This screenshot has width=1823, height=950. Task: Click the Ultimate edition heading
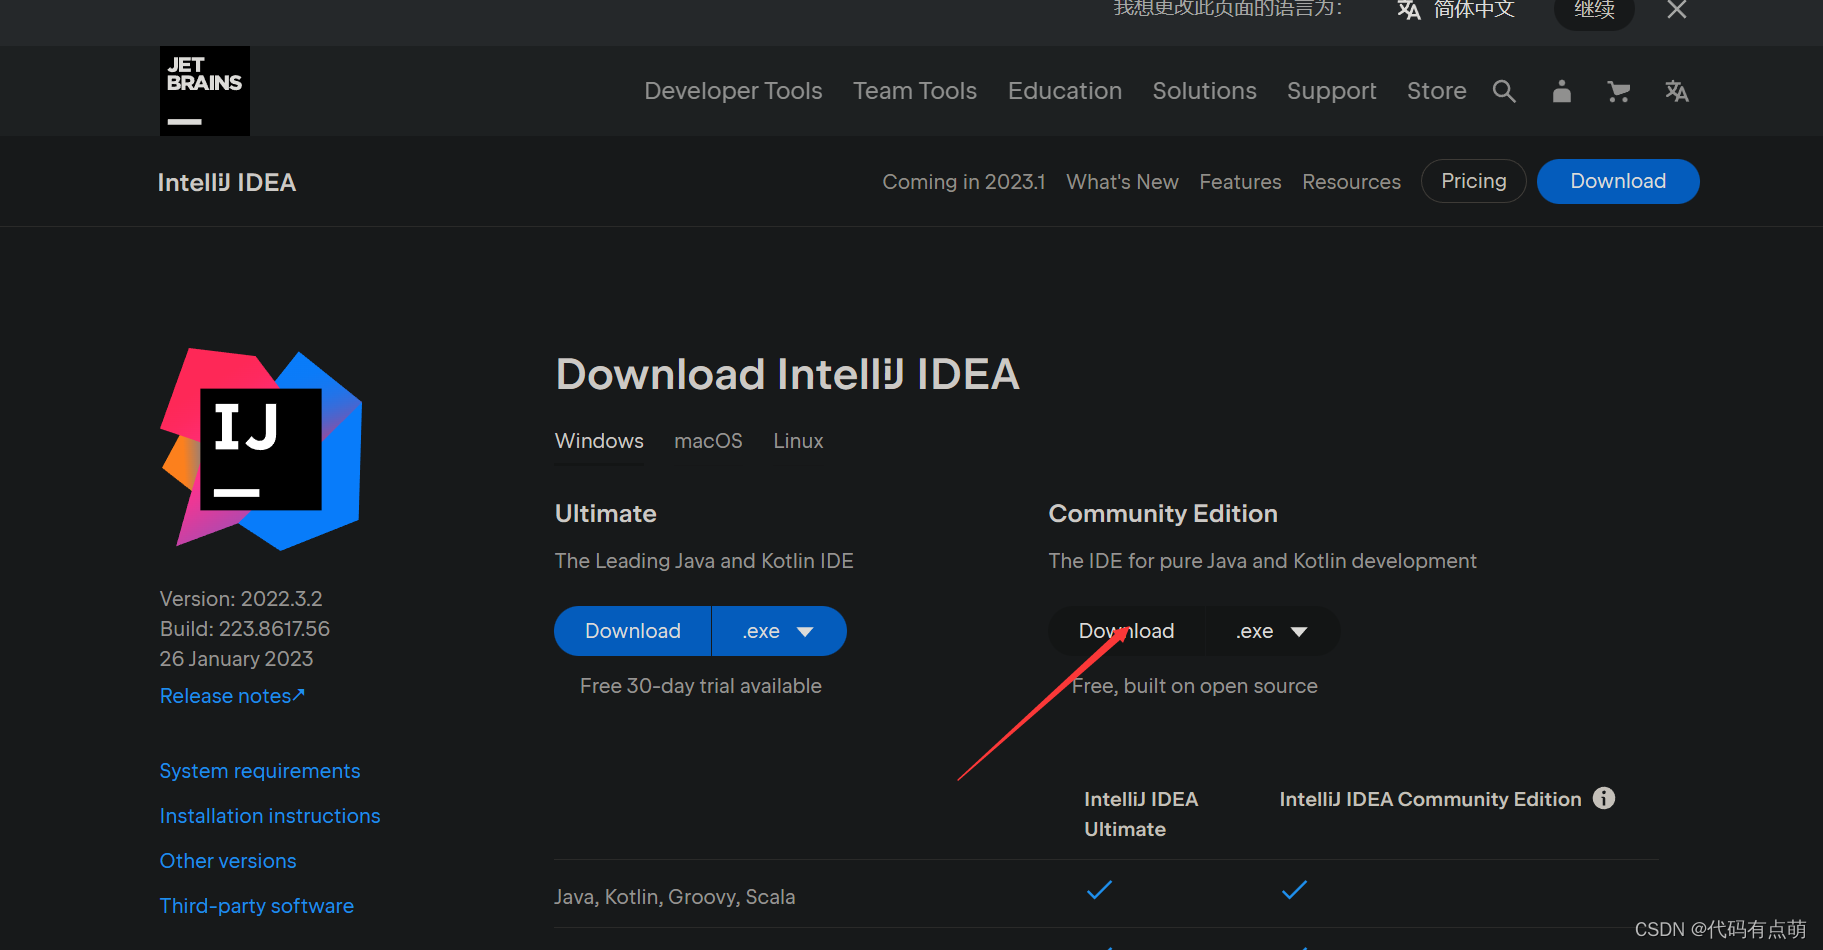(606, 514)
